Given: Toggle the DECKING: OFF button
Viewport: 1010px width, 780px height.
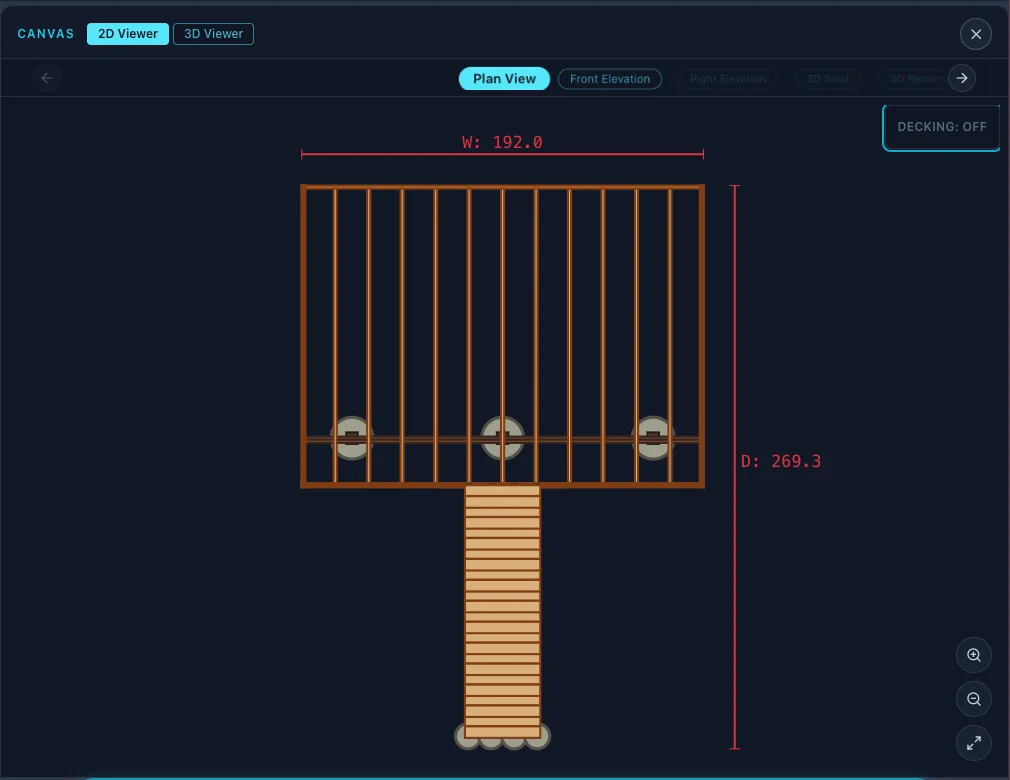Looking at the screenshot, I should tap(941, 127).
